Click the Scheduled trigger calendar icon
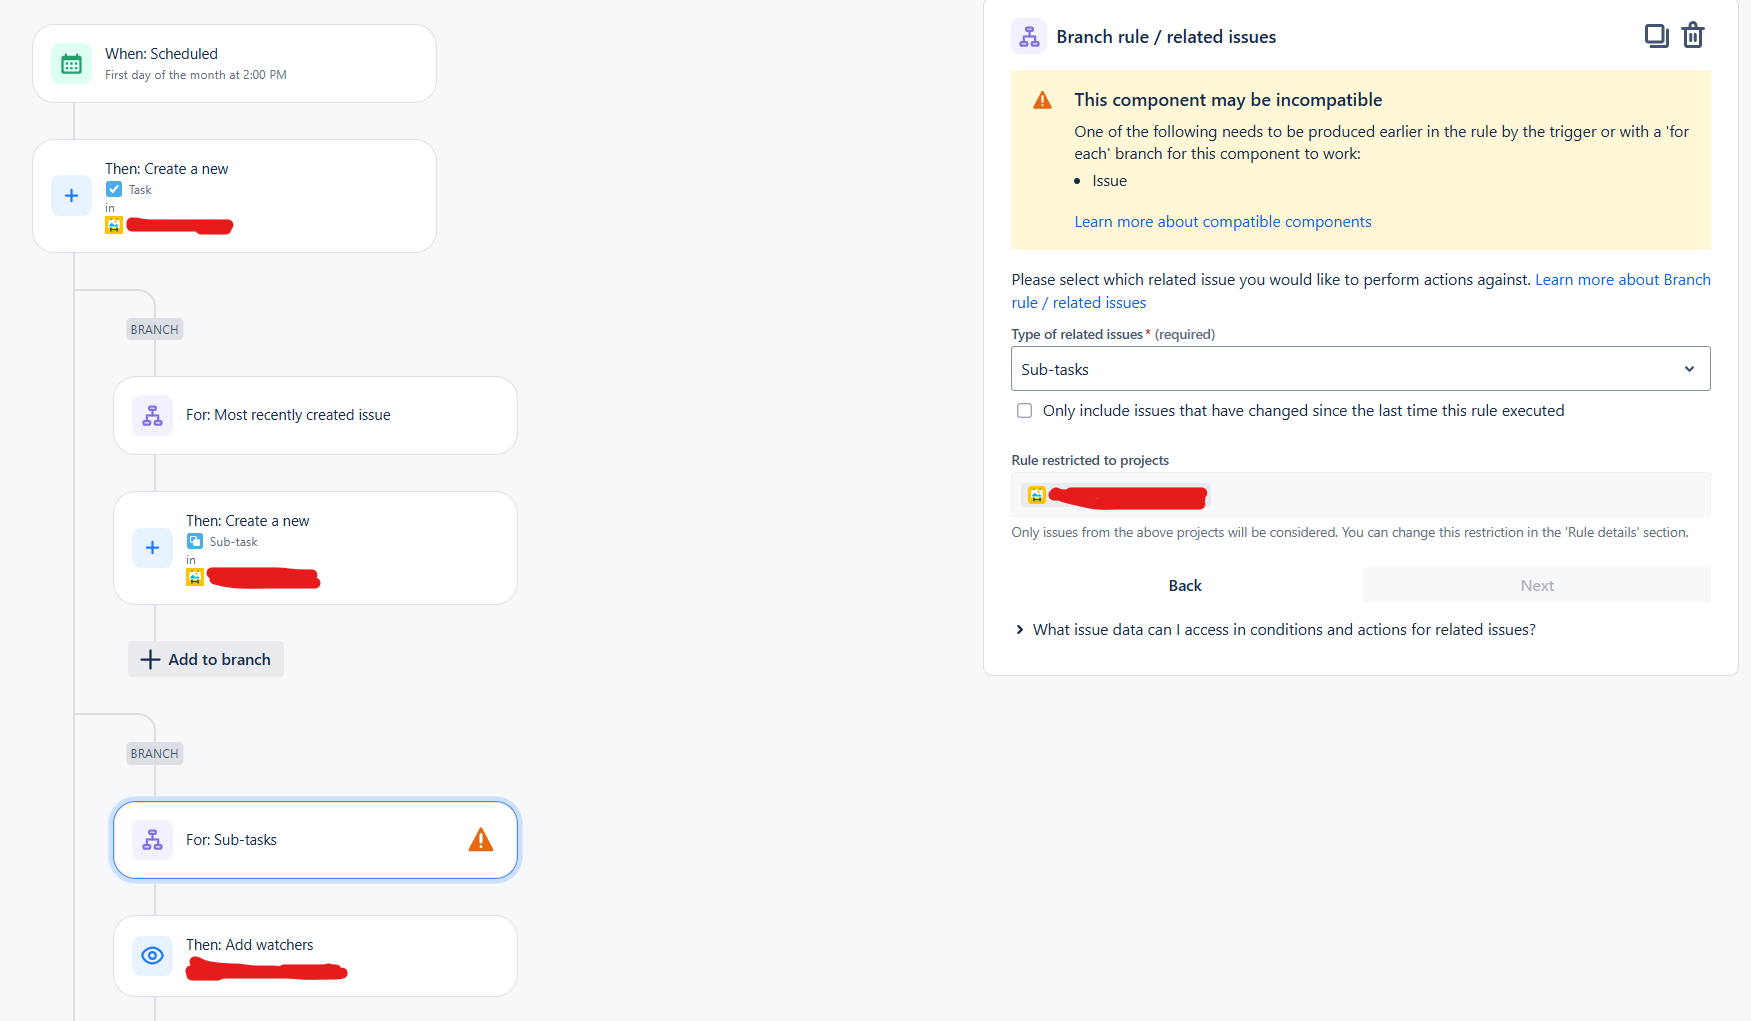This screenshot has height=1021, width=1751. pyautogui.click(x=71, y=64)
